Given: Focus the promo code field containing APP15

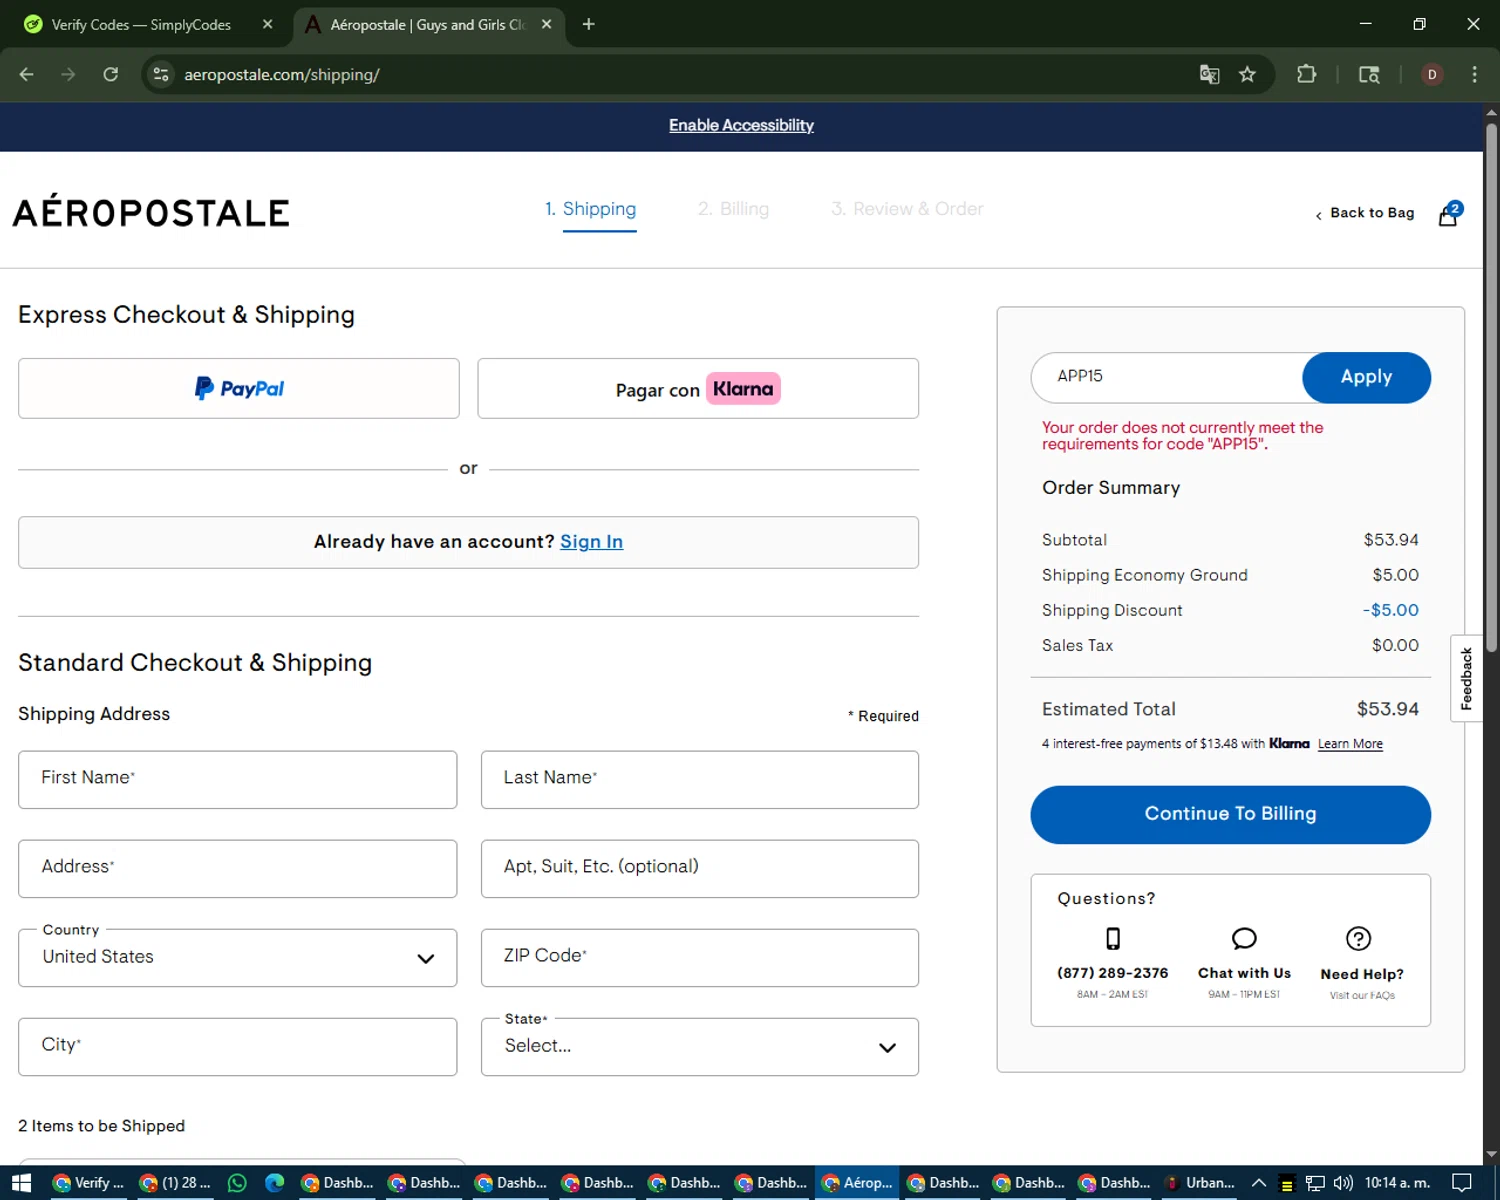Looking at the screenshot, I should [1167, 377].
